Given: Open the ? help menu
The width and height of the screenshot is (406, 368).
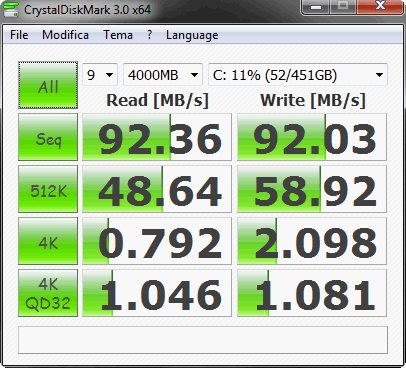Looking at the screenshot, I should pos(149,35).
